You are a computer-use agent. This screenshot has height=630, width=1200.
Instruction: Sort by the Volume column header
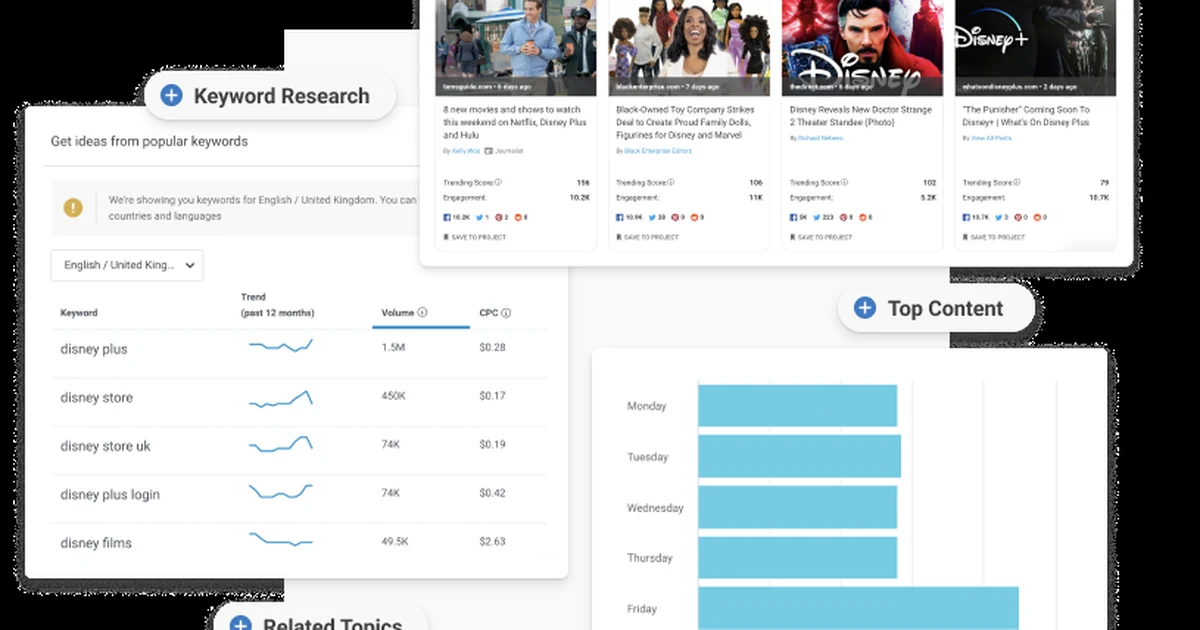pyautogui.click(x=397, y=313)
